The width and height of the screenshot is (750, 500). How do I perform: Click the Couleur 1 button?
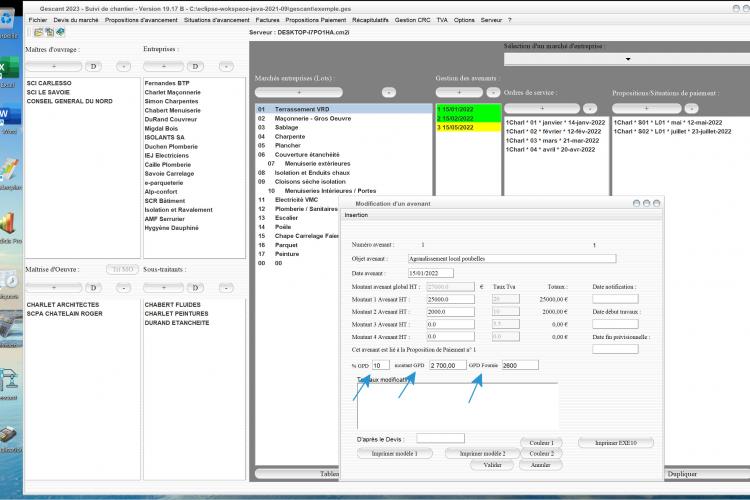pyautogui.click(x=541, y=443)
